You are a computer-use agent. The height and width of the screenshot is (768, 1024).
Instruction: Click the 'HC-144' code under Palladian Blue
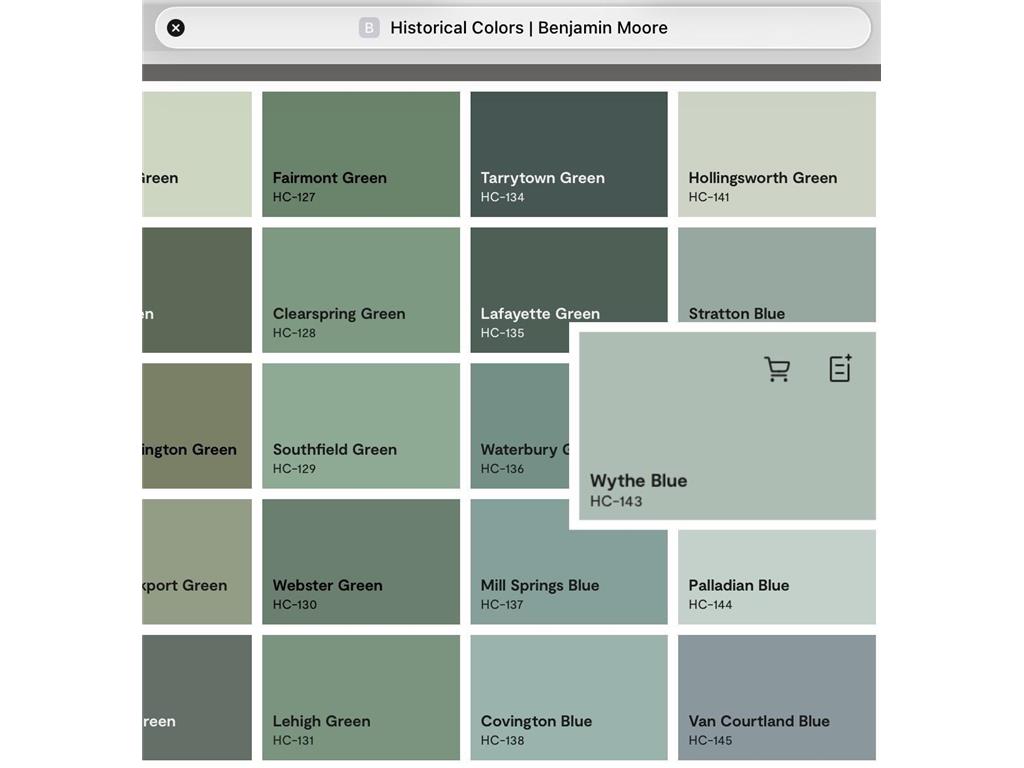point(710,605)
